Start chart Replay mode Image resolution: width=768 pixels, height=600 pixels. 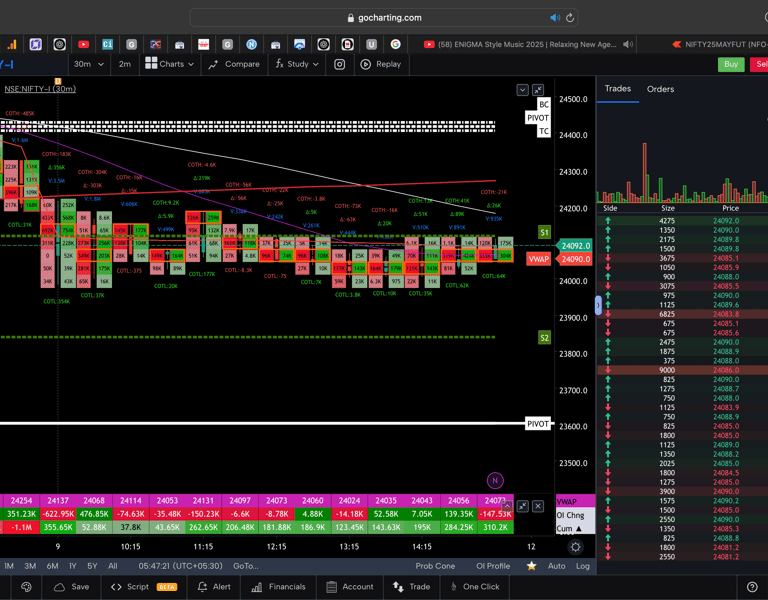(x=381, y=64)
